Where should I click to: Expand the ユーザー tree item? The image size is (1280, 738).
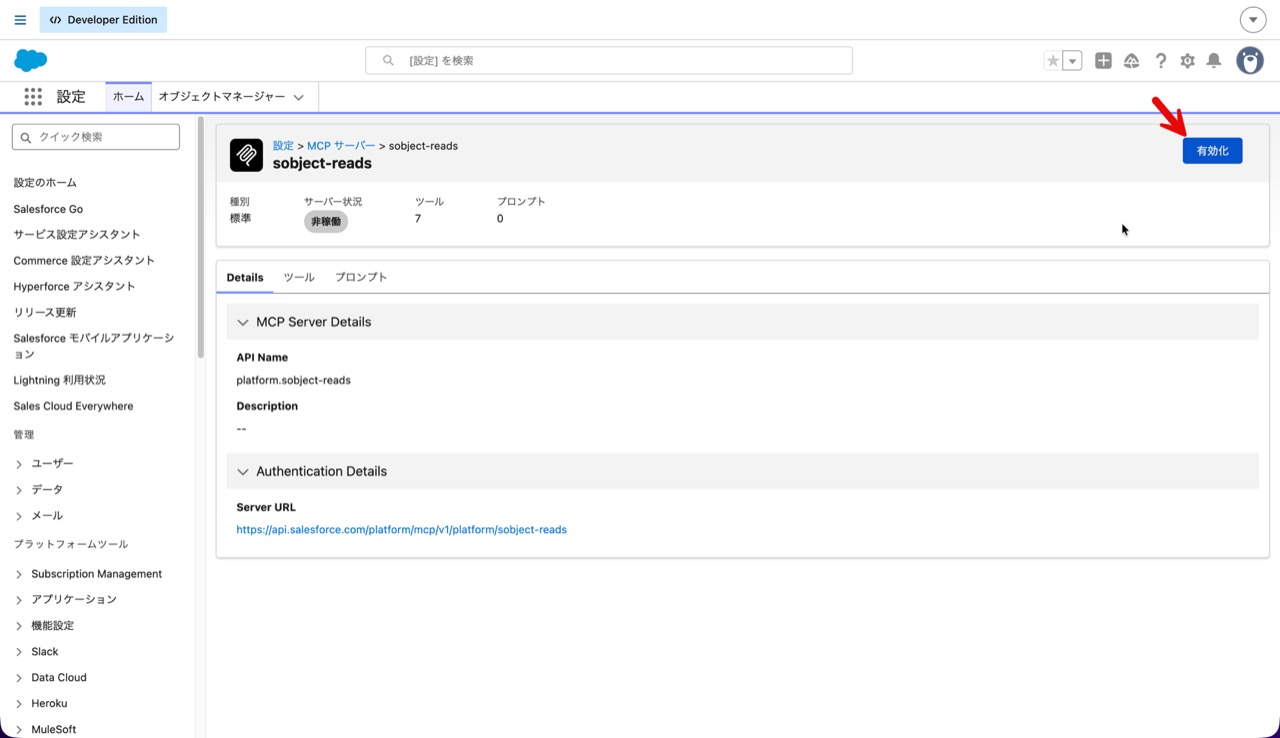(19, 464)
